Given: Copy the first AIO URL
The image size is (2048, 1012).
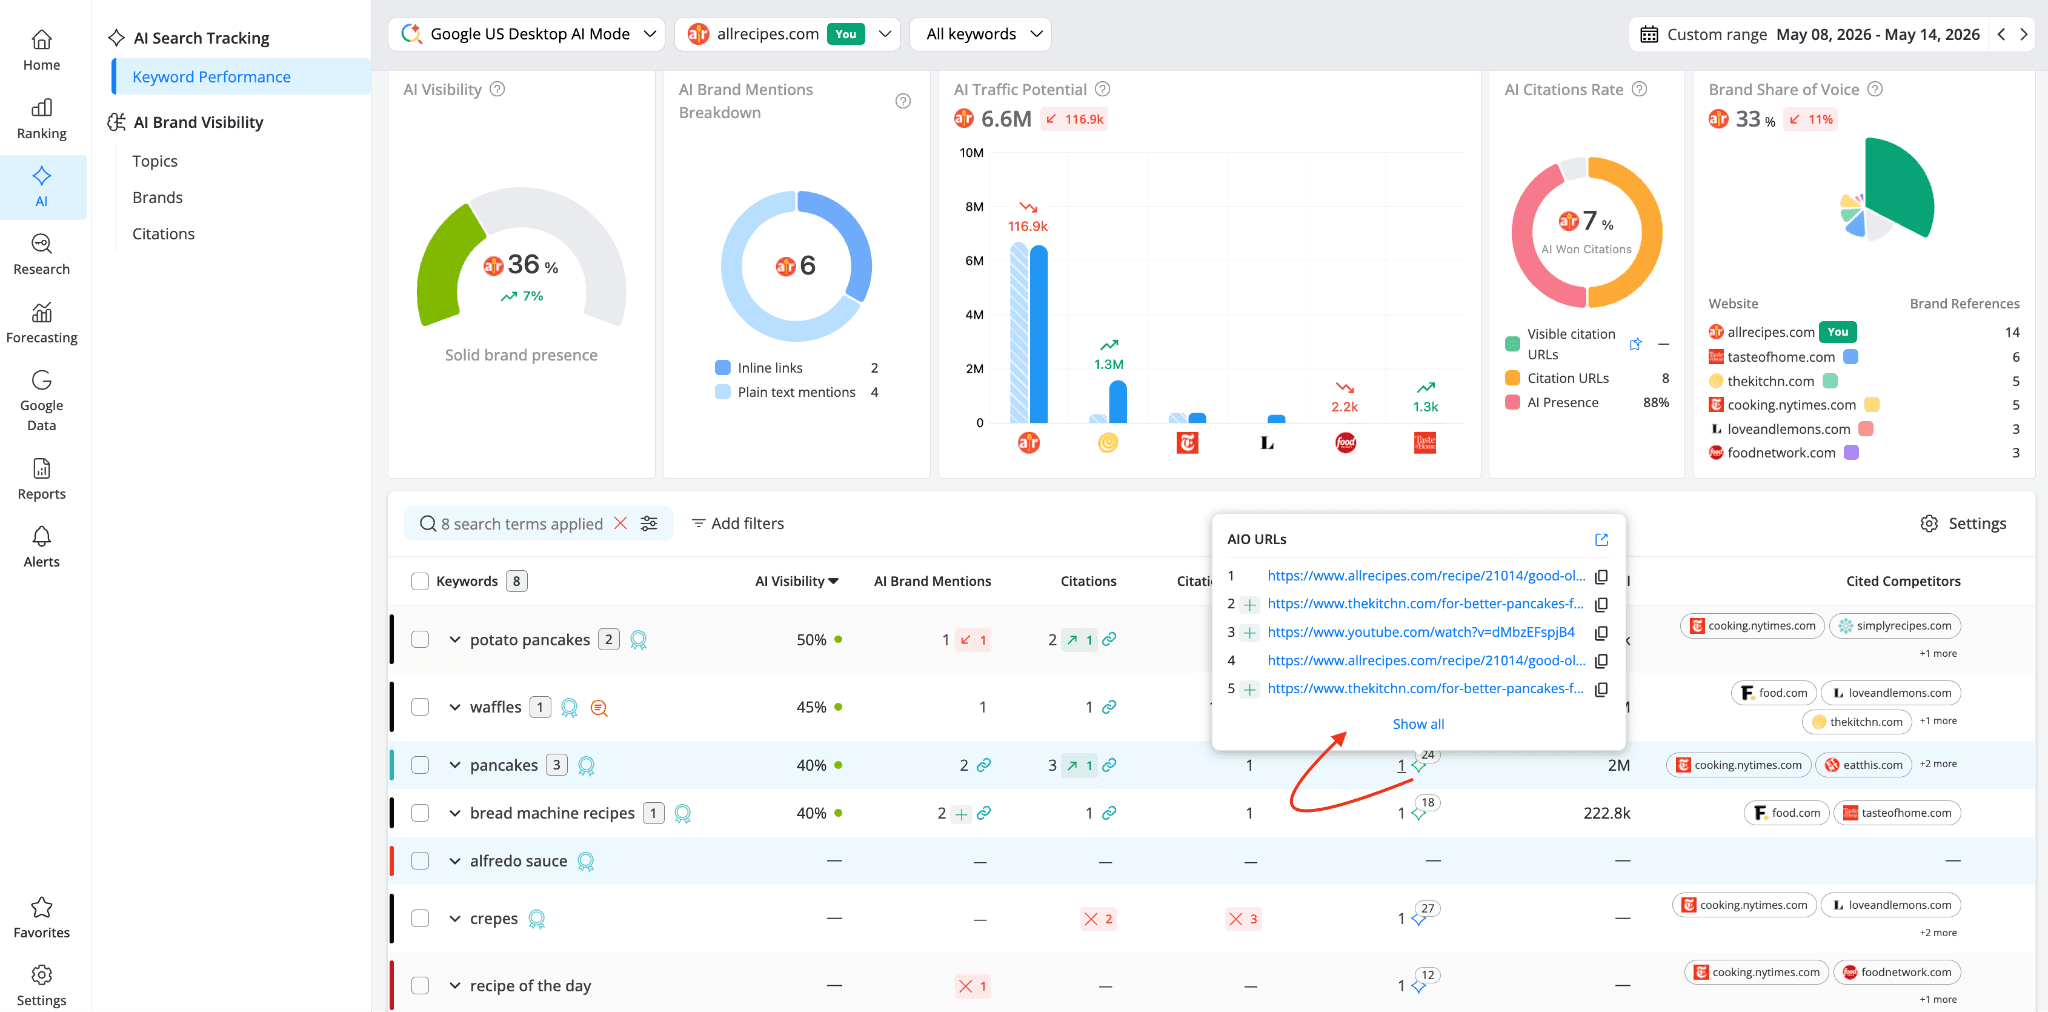Looking at the screenshot, I should (x=1601, y=576).
